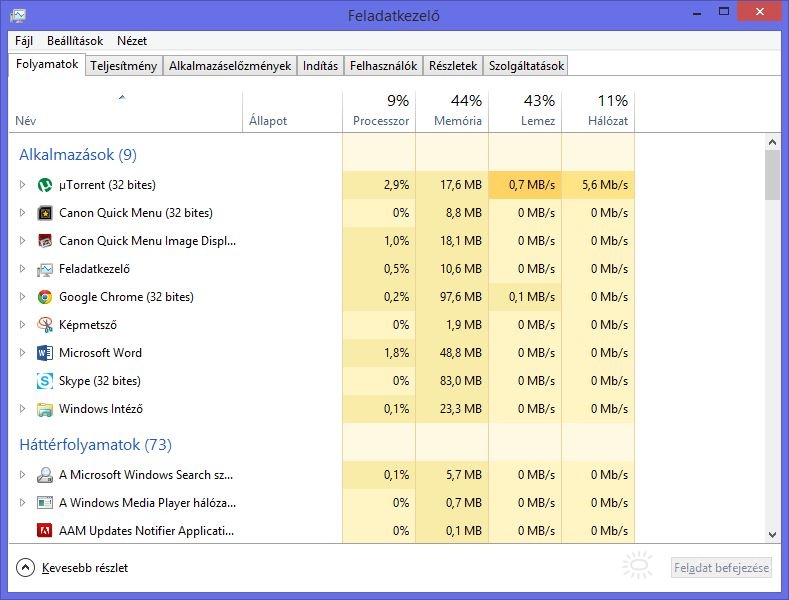Expand A Microsoft Windows Search entry

click(x=23, y=475)
